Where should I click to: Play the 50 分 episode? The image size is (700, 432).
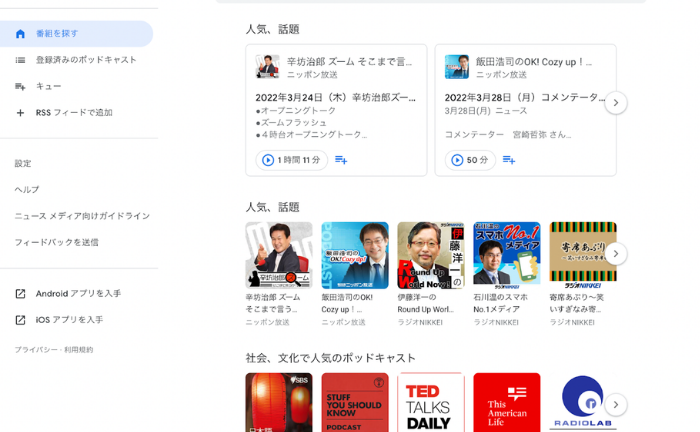pyautogui.click(x=471, y=160)
